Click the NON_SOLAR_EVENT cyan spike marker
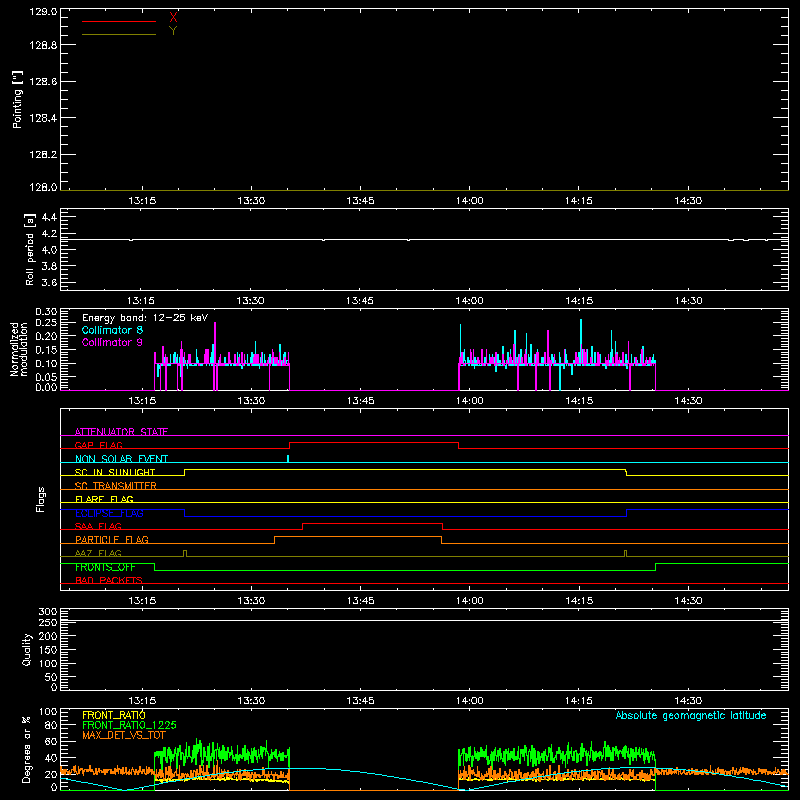 pyautogui.click(x=288, y=459)
